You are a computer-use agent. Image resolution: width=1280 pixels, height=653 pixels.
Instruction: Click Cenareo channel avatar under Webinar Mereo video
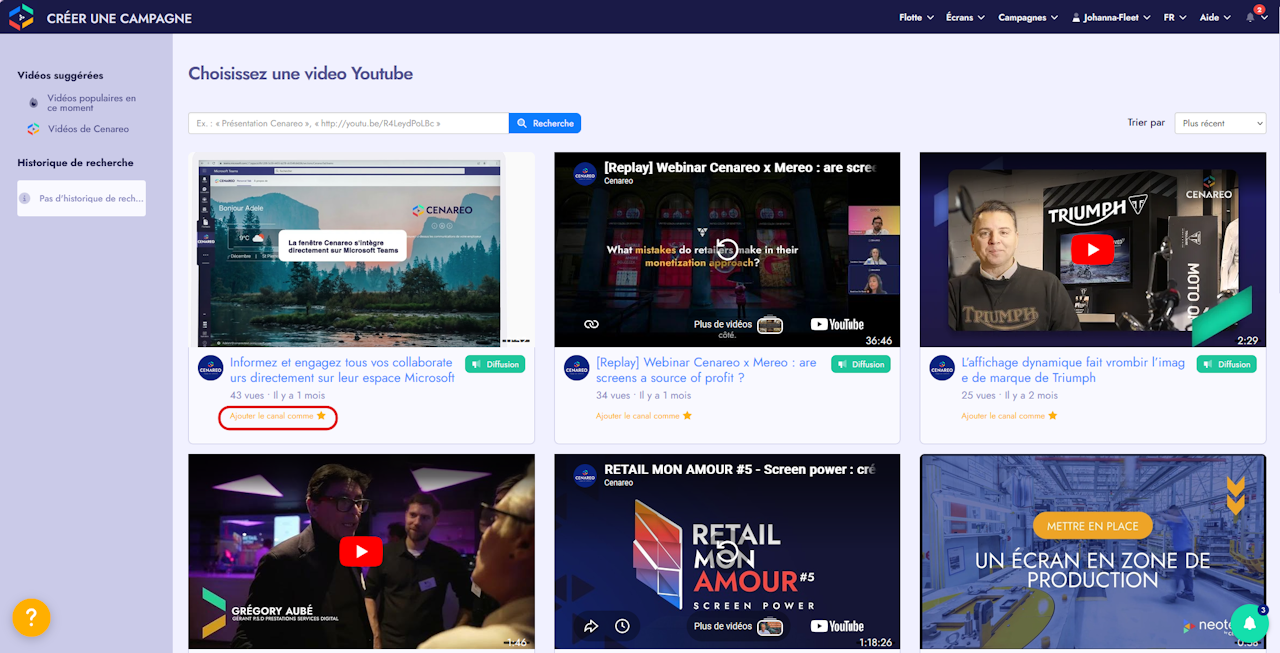click(576, 368)
